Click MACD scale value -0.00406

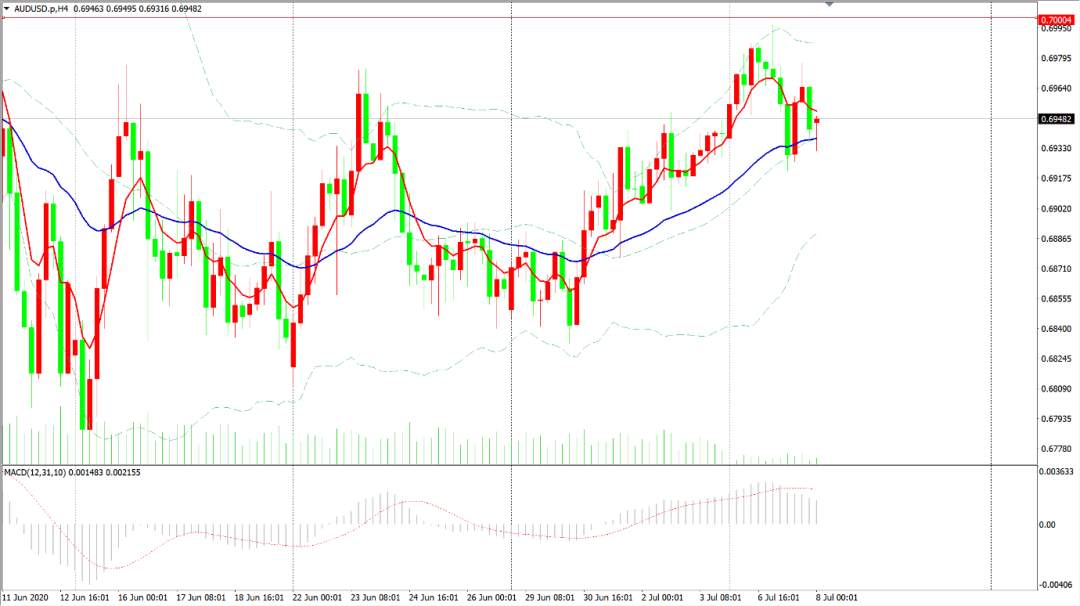tap(1056, 585)
